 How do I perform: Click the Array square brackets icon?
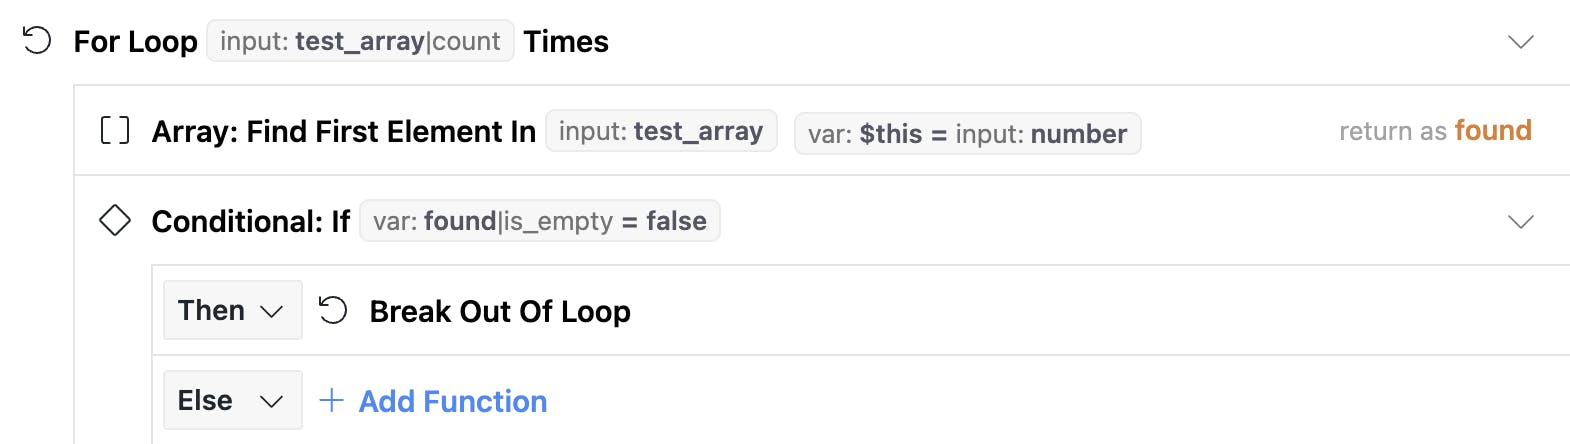[x=115, y=131]
